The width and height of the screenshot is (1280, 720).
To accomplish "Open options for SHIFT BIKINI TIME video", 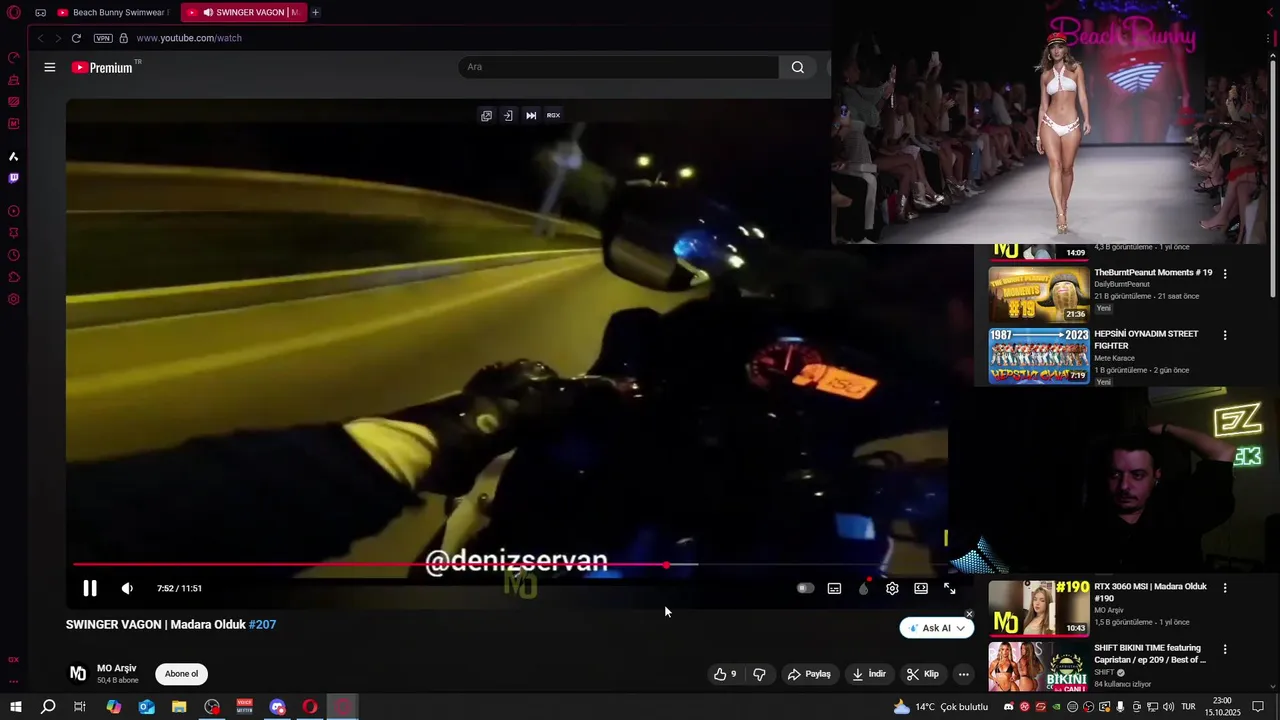I will (x=1225, y=649).
